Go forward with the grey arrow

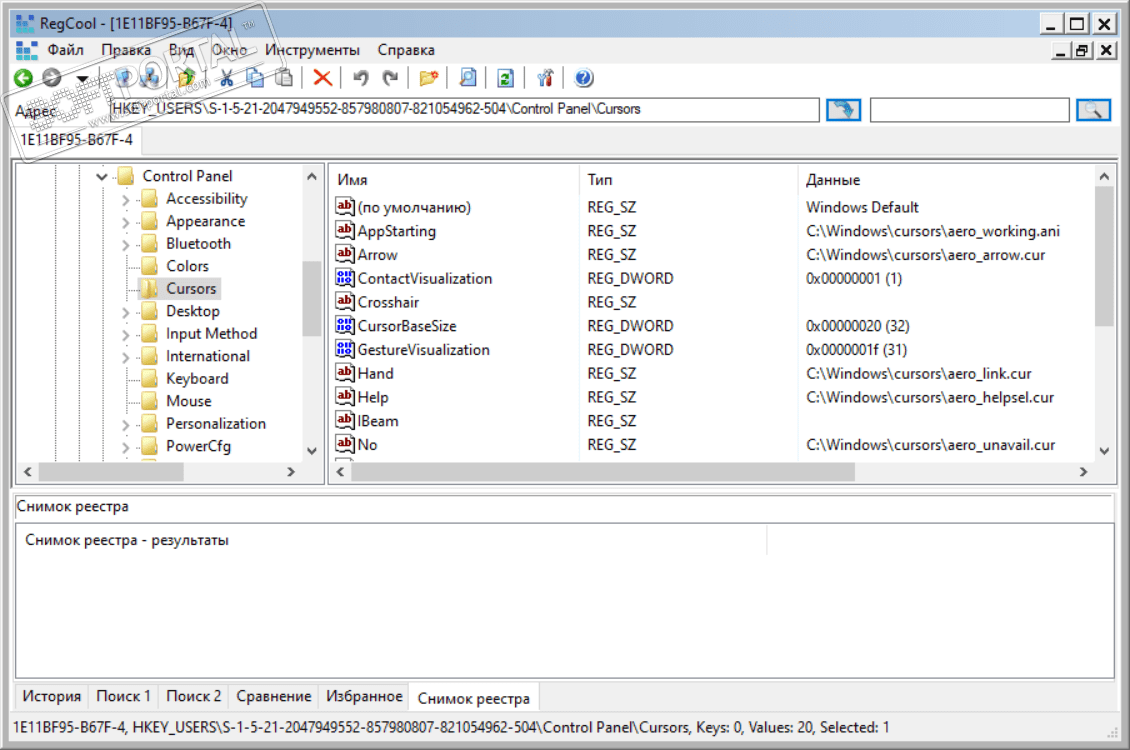tap(51, 78)
